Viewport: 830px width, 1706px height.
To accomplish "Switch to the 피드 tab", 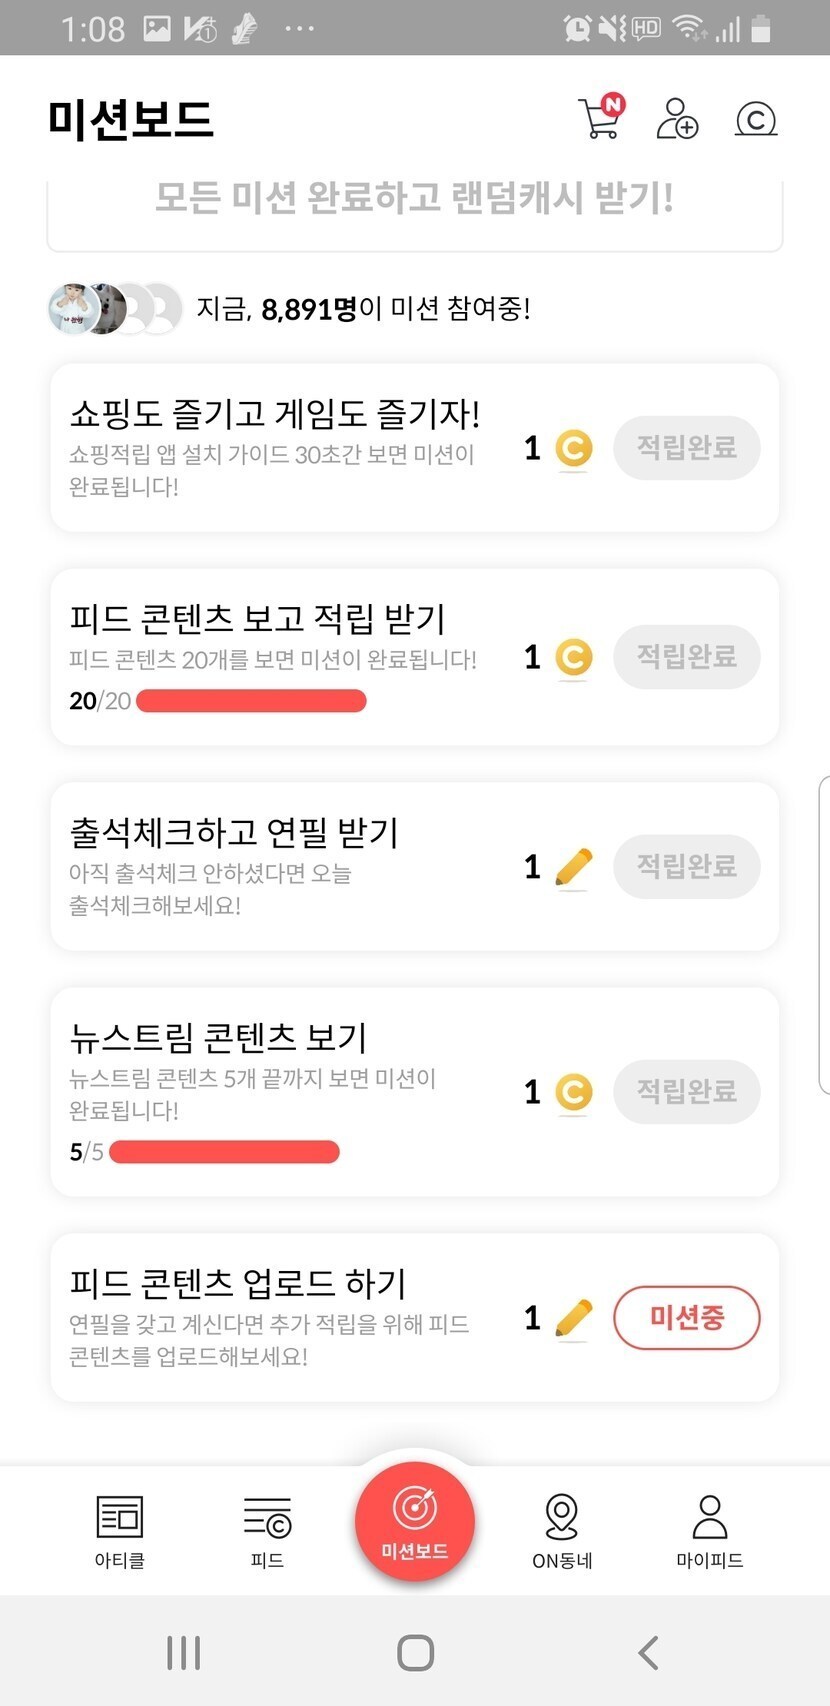I will click(267, 1530).
